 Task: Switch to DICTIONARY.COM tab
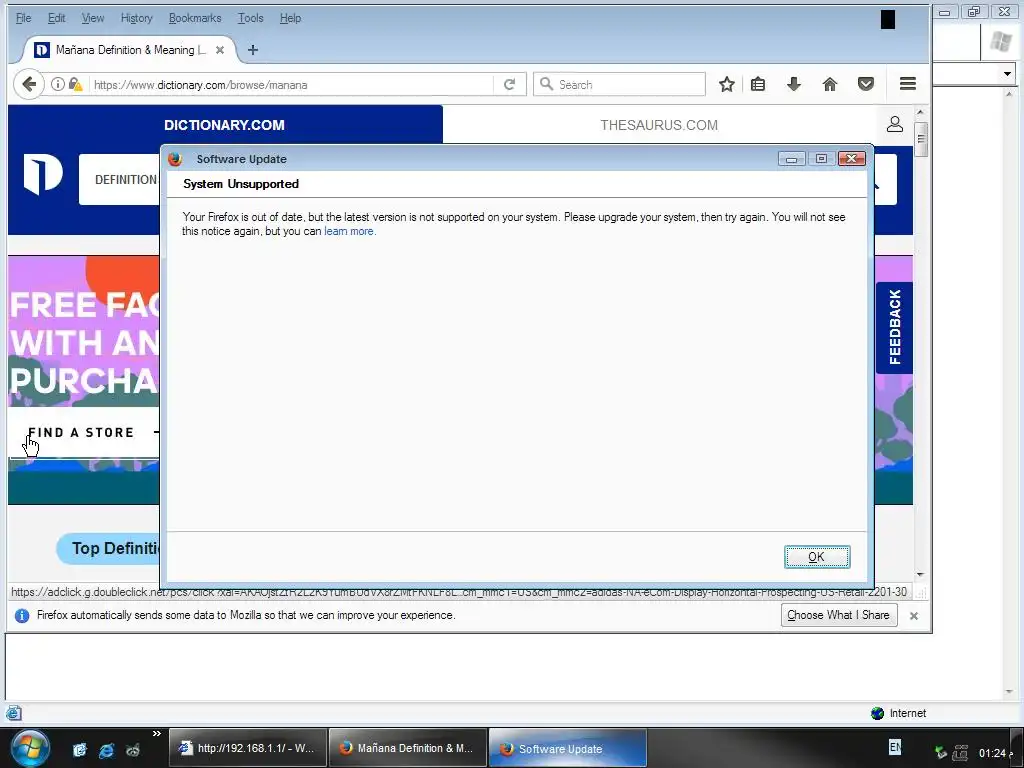(x=225, y=125)
